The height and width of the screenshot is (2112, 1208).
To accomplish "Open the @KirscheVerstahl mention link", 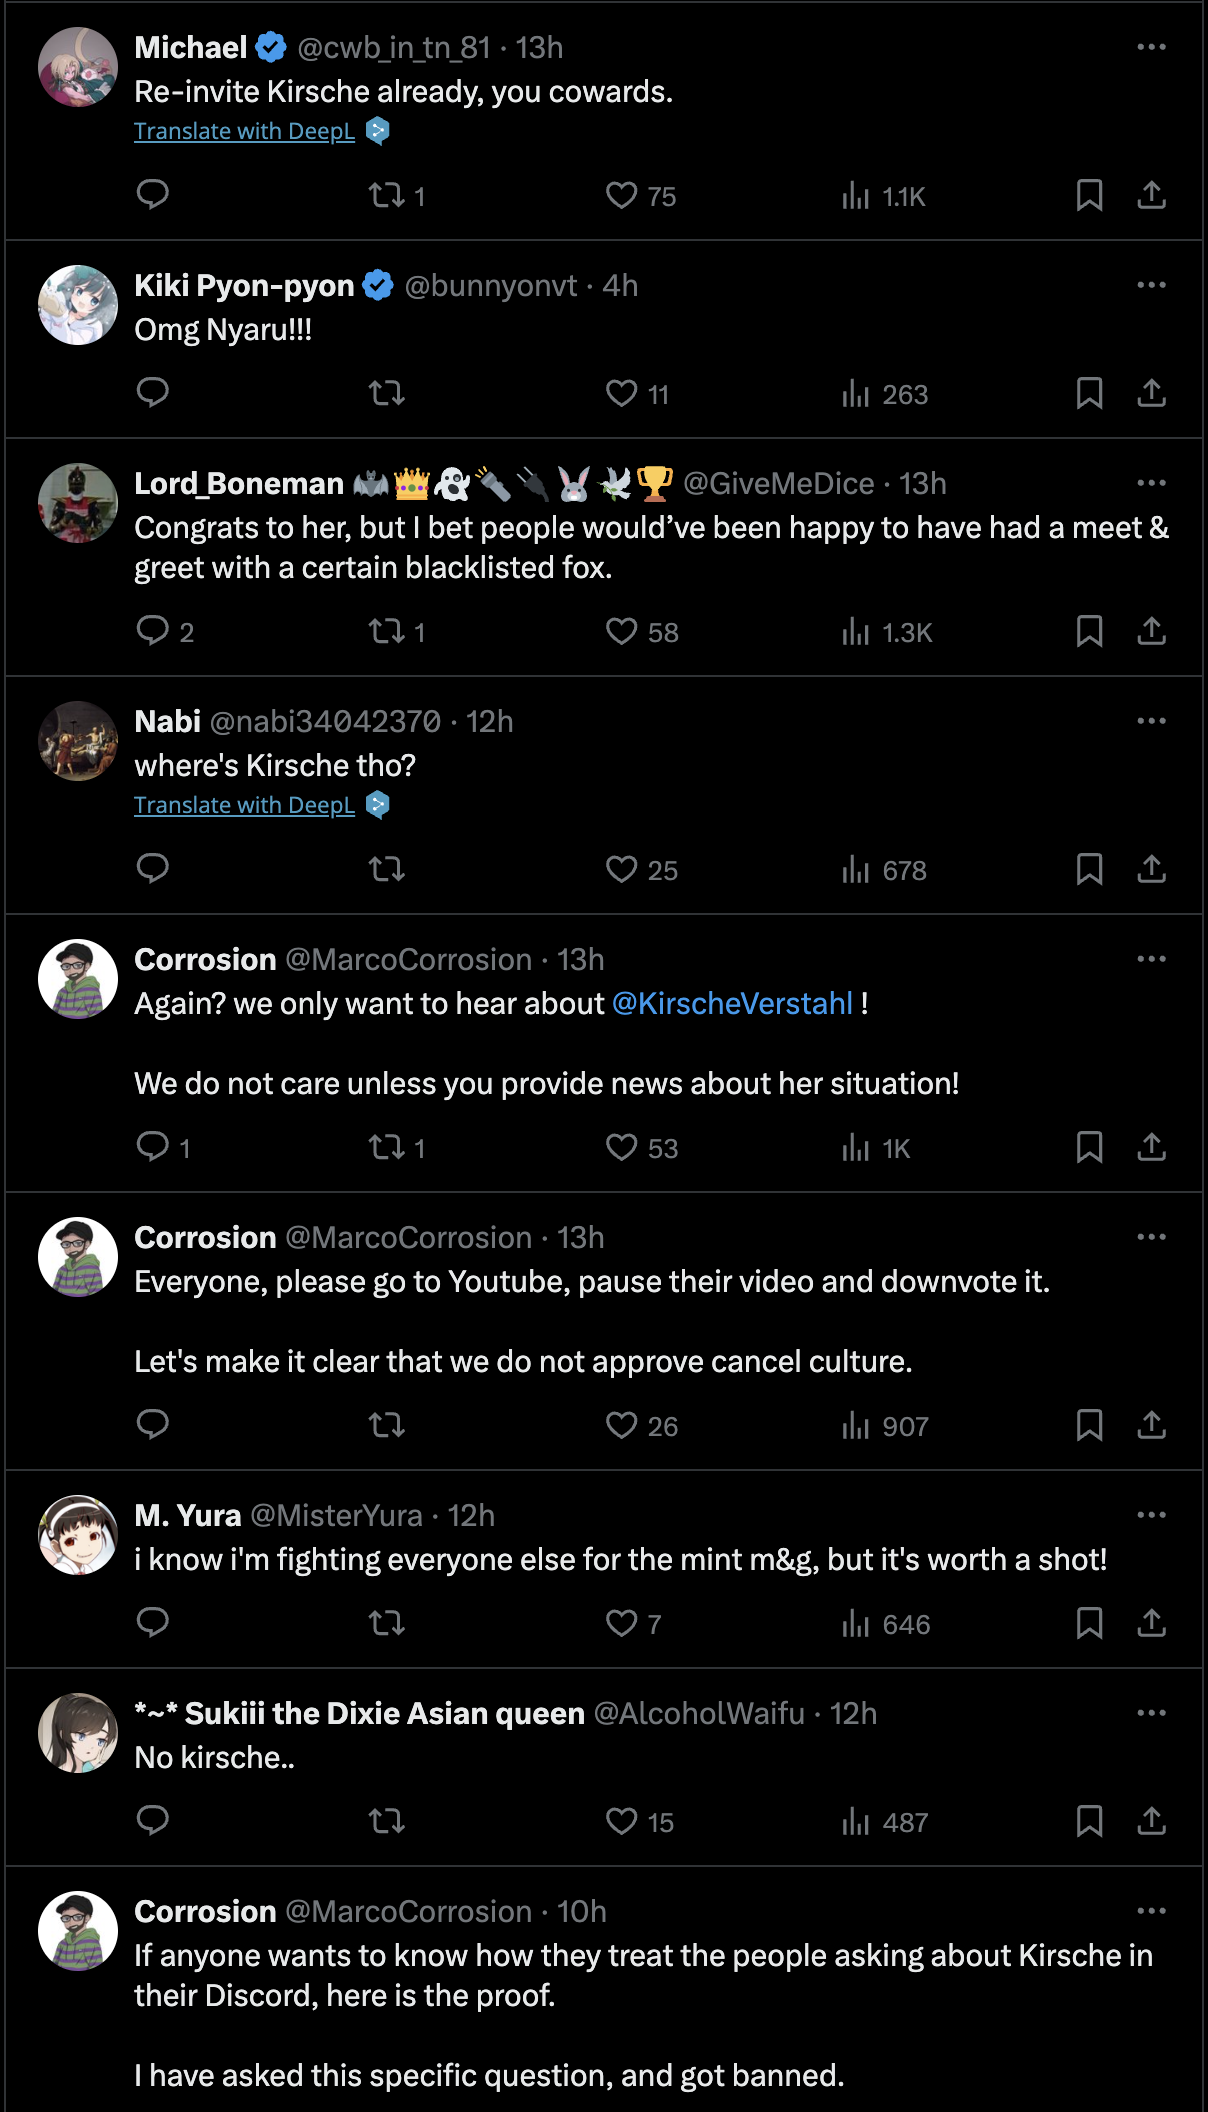I will point(732,1003).
